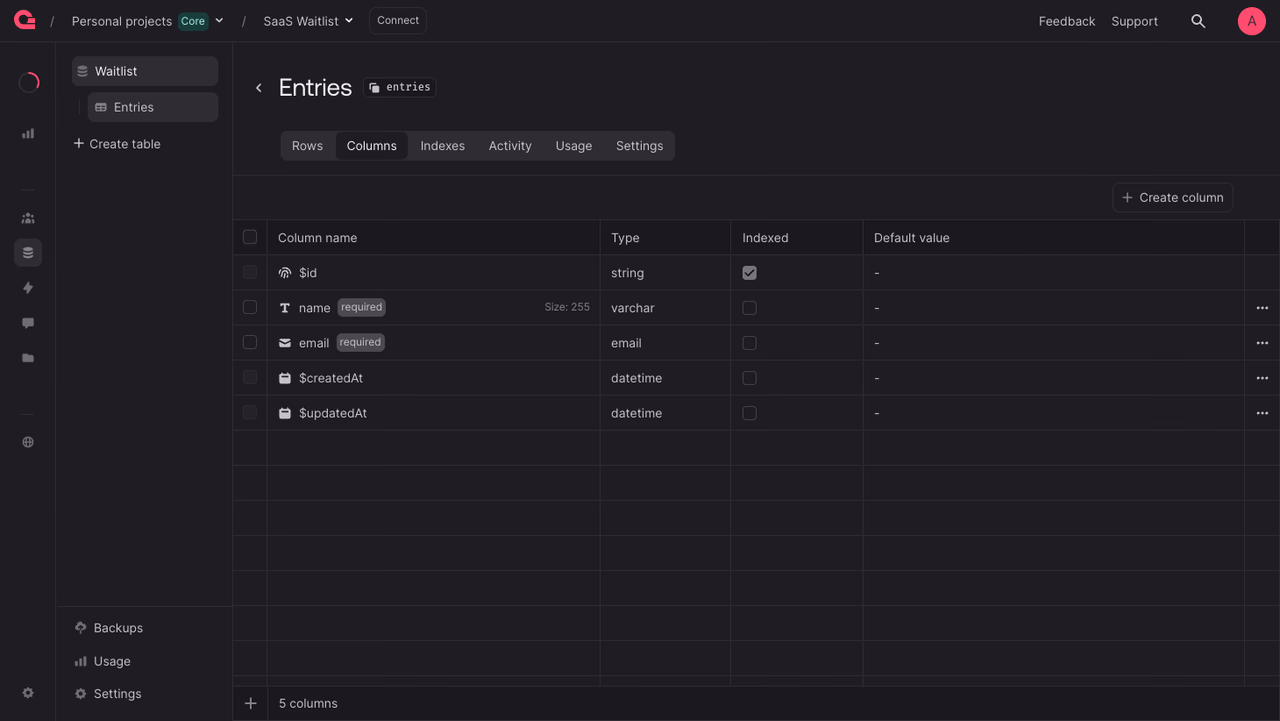Open the project overview icon in sidebar
Image resolution: width=1280 pixels, height=721 pixels.
pos(28,83)
